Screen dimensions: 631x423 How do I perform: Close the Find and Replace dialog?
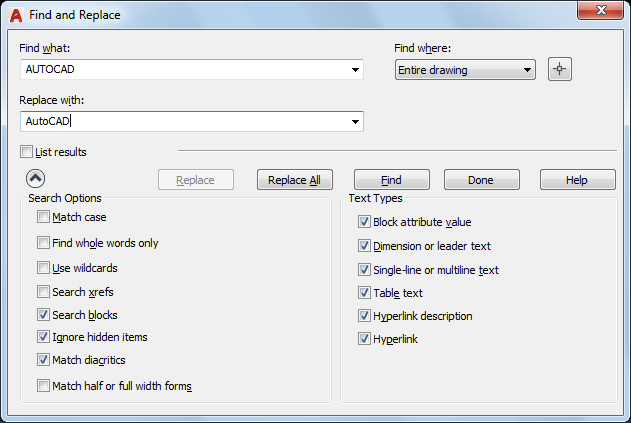600,10
